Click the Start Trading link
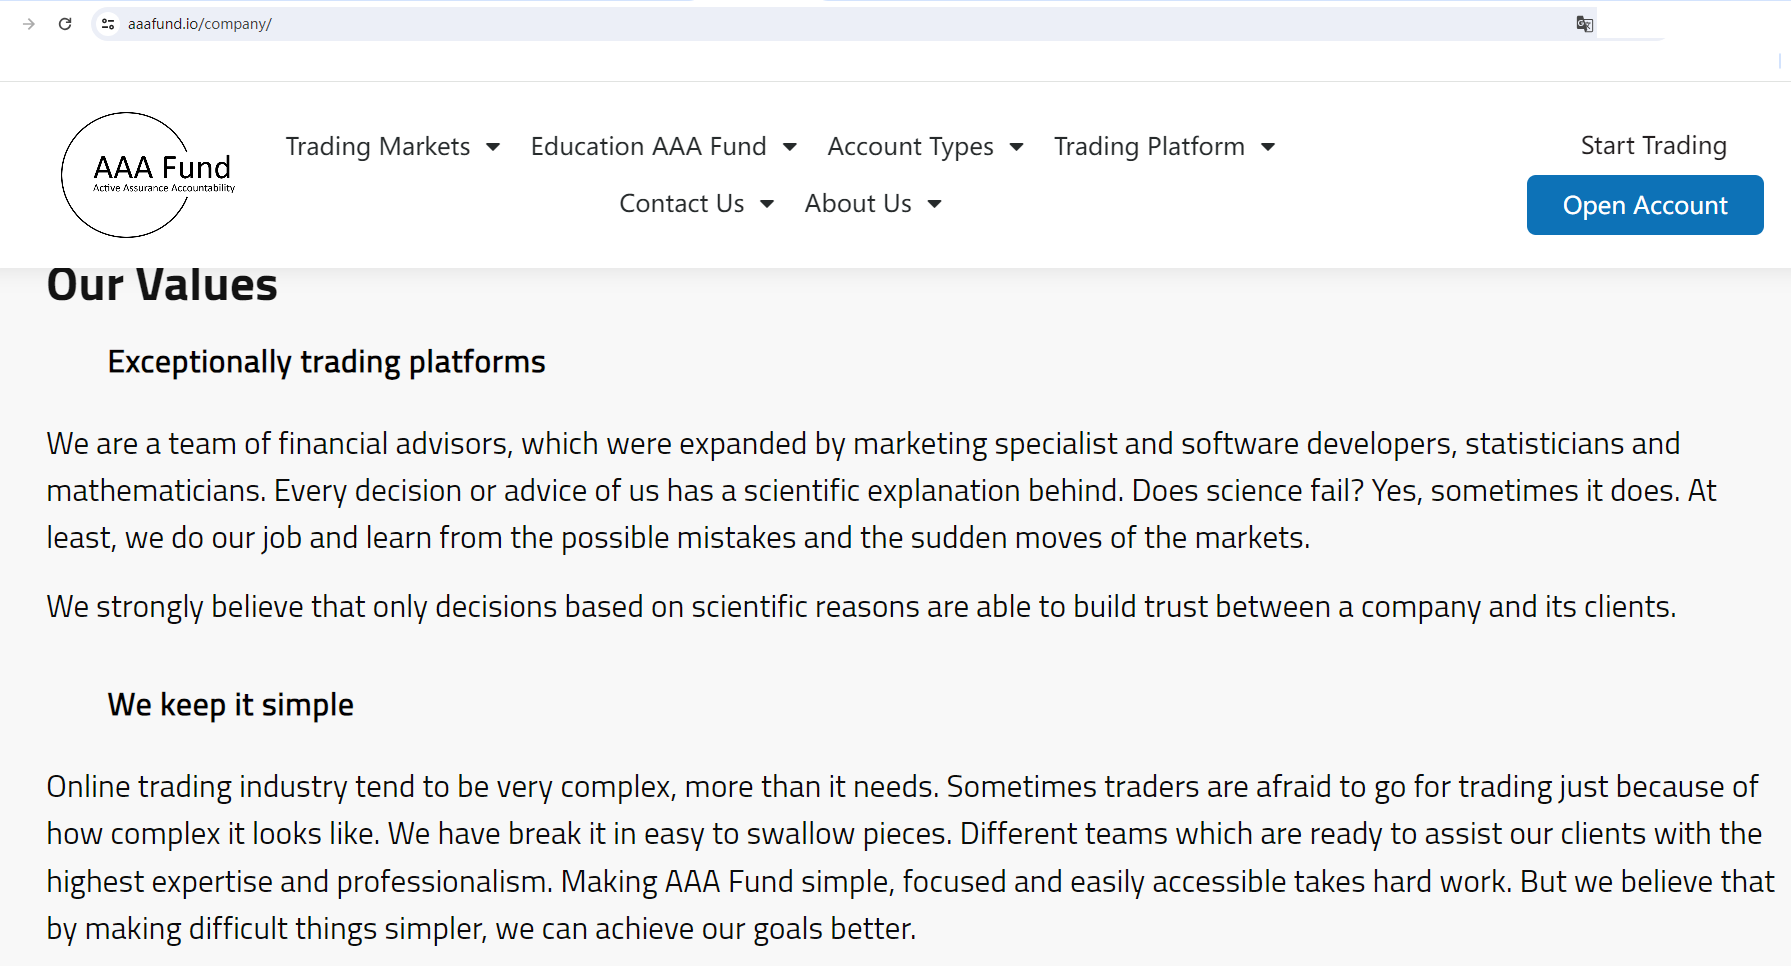Screen dimensions: 1791x966 (1653, 146)
